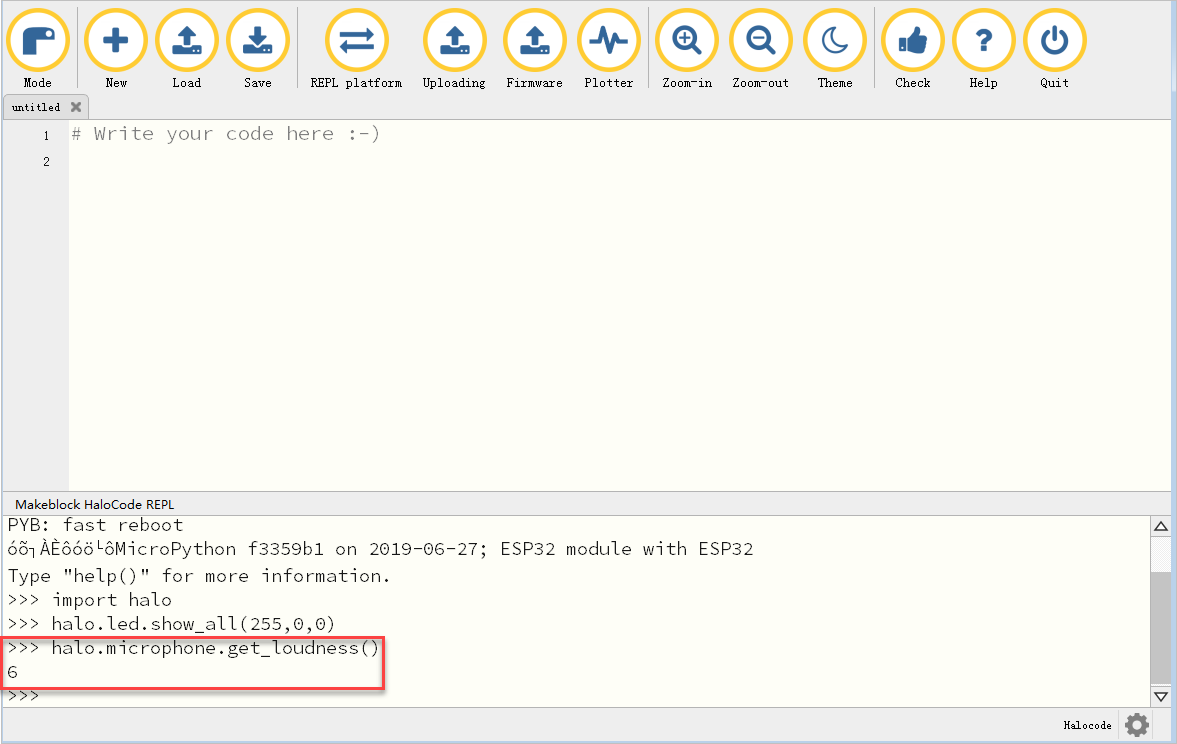Click the REPL scroll down arrow
This screenshot has width=1177, height=744.
click(x=1160, y=696)
